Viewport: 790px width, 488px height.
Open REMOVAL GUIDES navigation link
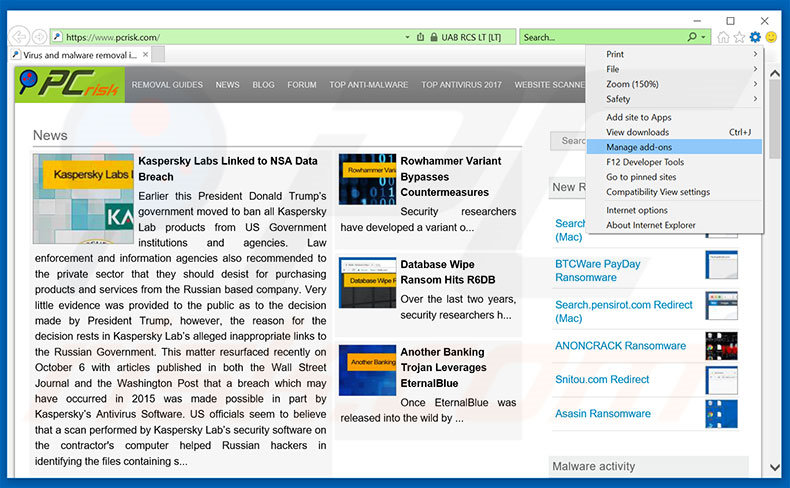pos(167,85)
